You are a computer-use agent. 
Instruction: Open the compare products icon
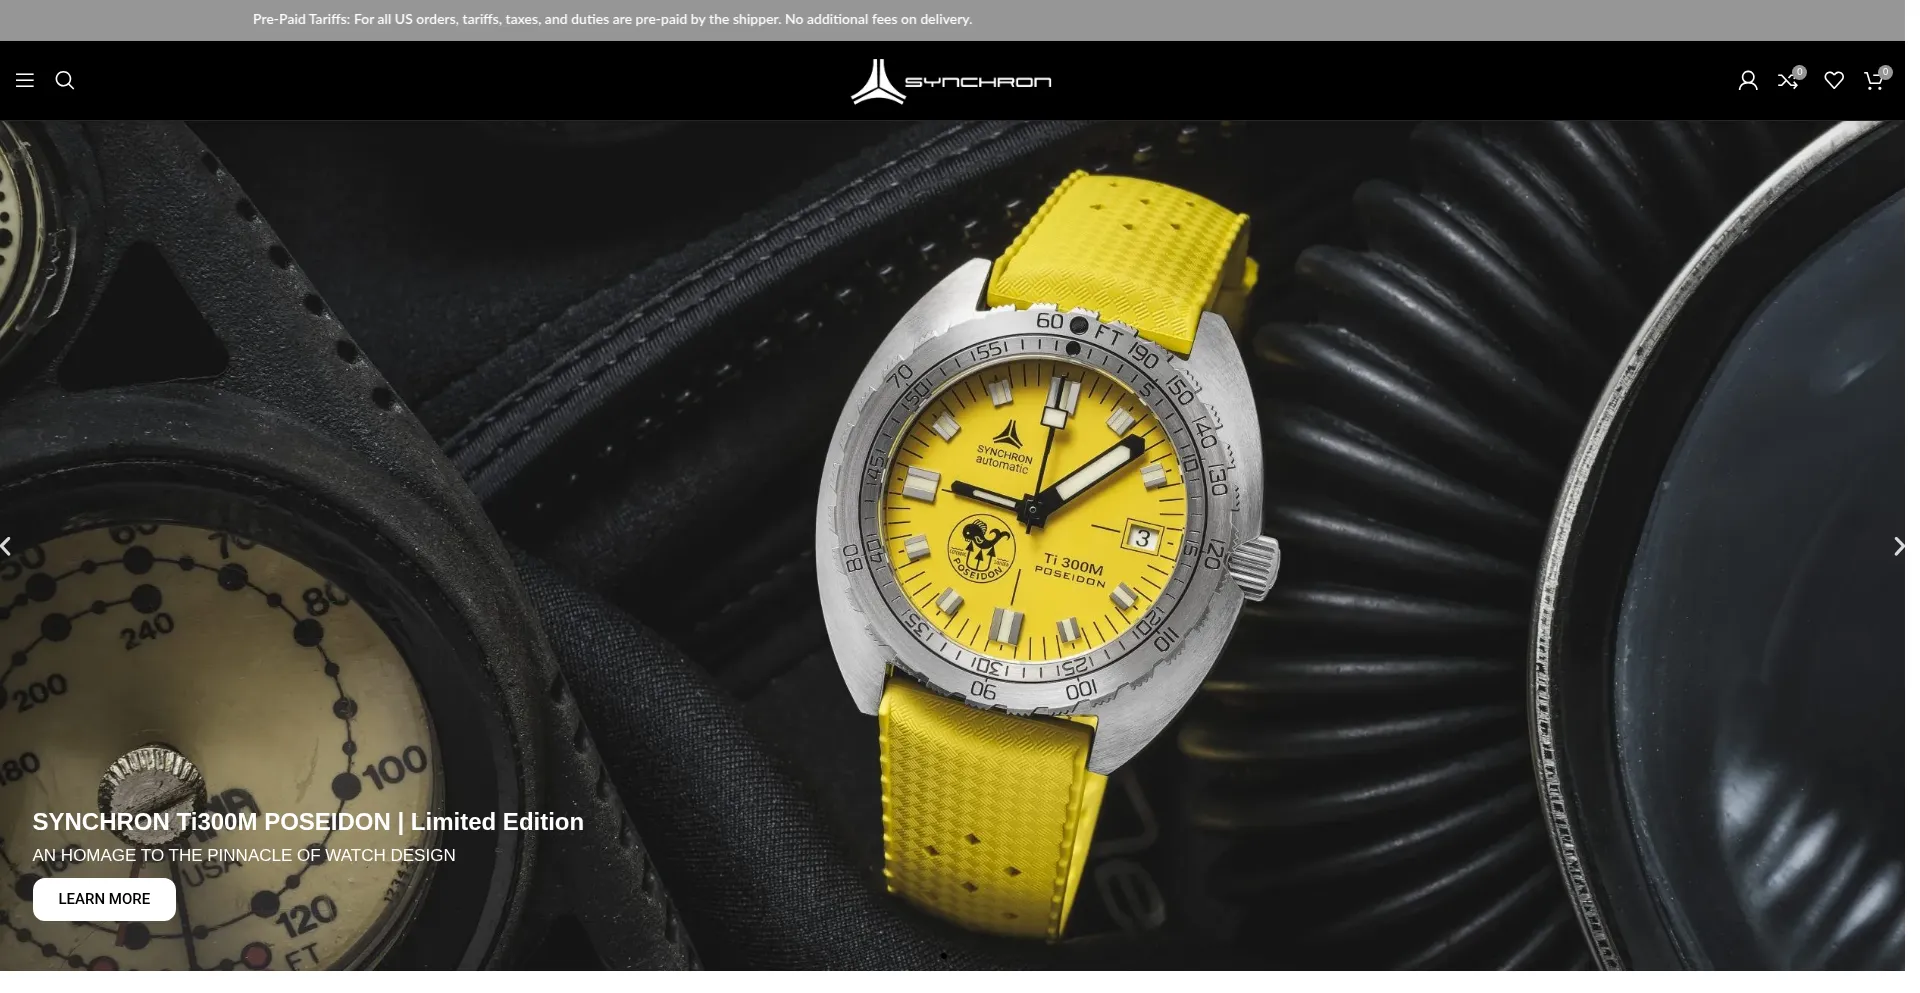[1788, 80]
